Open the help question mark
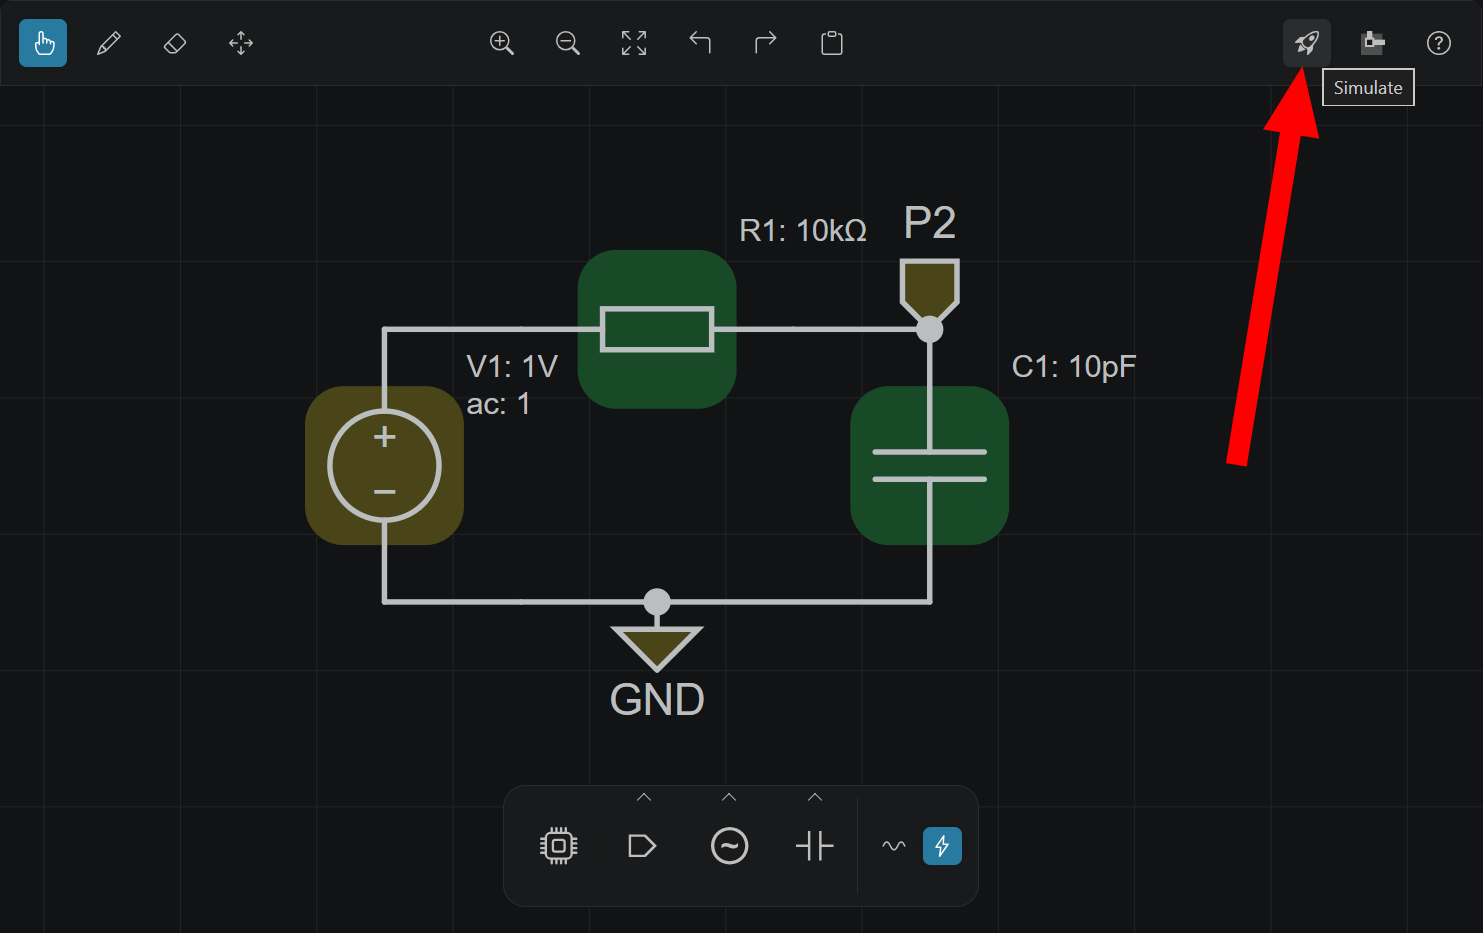Screen dimensions: 1483x933 (1439, 43)
